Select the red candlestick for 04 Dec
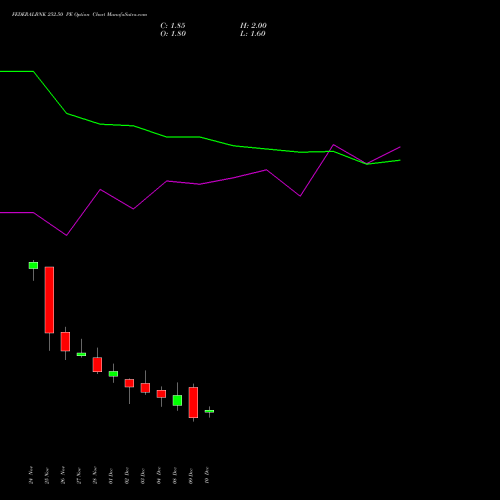This screenshot has width=500, height=500. click(x=161, y=394)
